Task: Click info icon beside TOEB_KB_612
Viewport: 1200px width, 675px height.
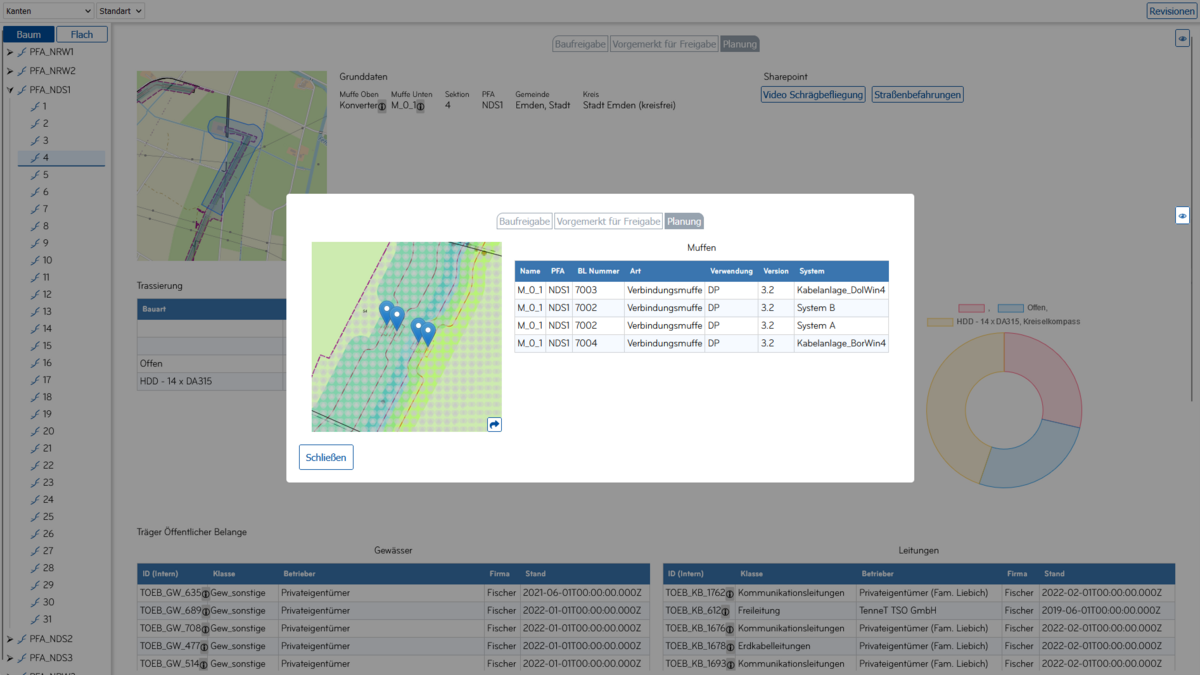Action: tap(727, 611)
